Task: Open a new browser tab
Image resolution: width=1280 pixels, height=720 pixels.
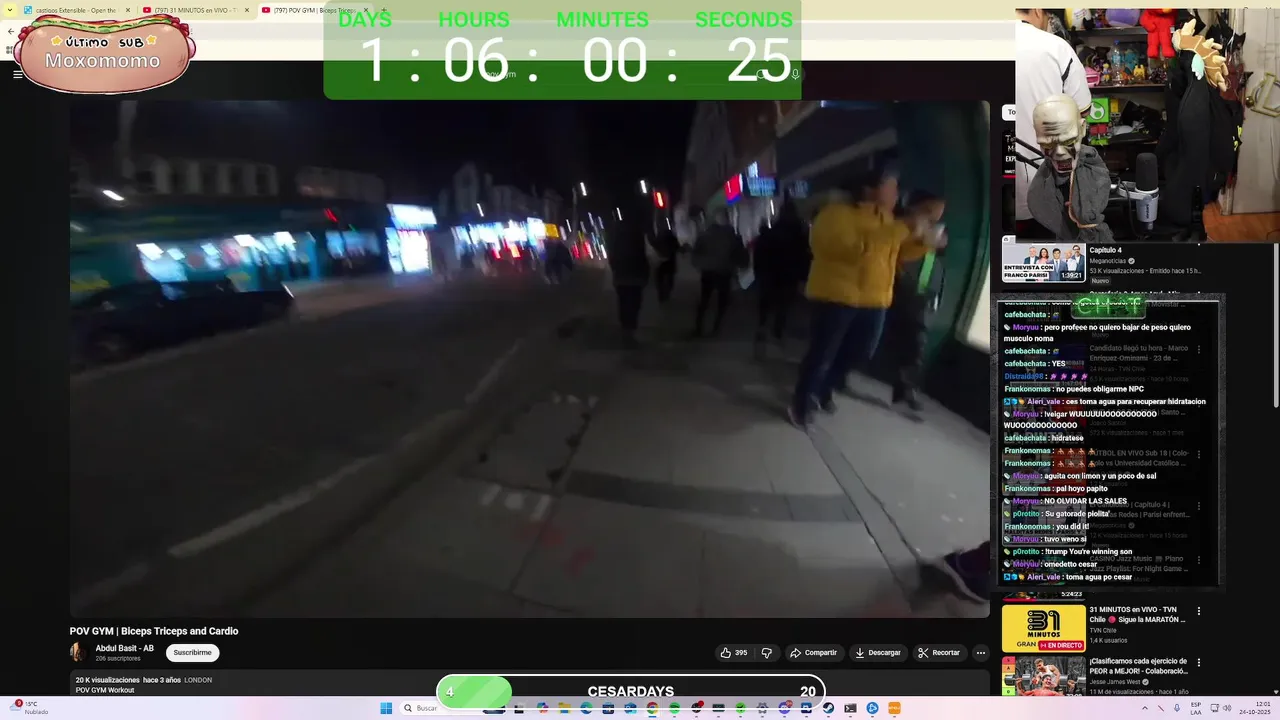Action: [383, 10]
